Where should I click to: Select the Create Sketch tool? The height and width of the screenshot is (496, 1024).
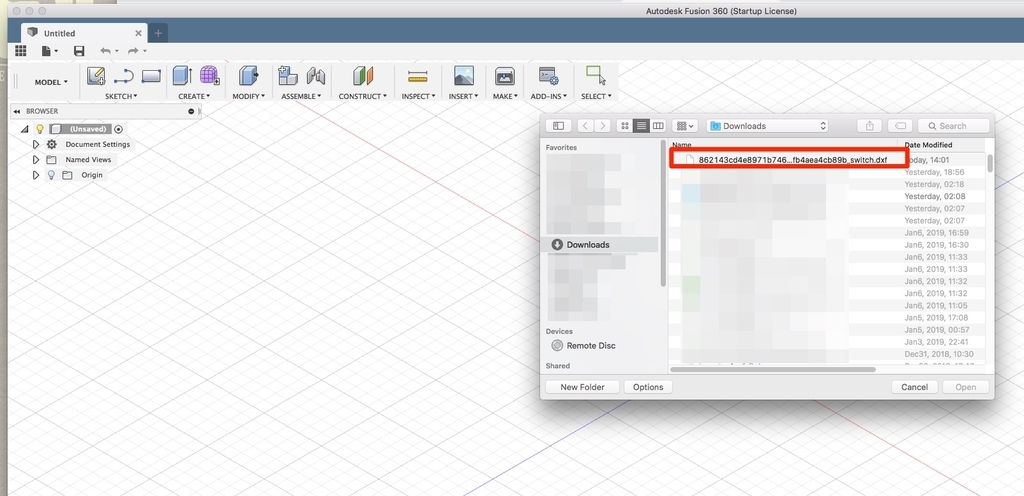pos(96,76)
